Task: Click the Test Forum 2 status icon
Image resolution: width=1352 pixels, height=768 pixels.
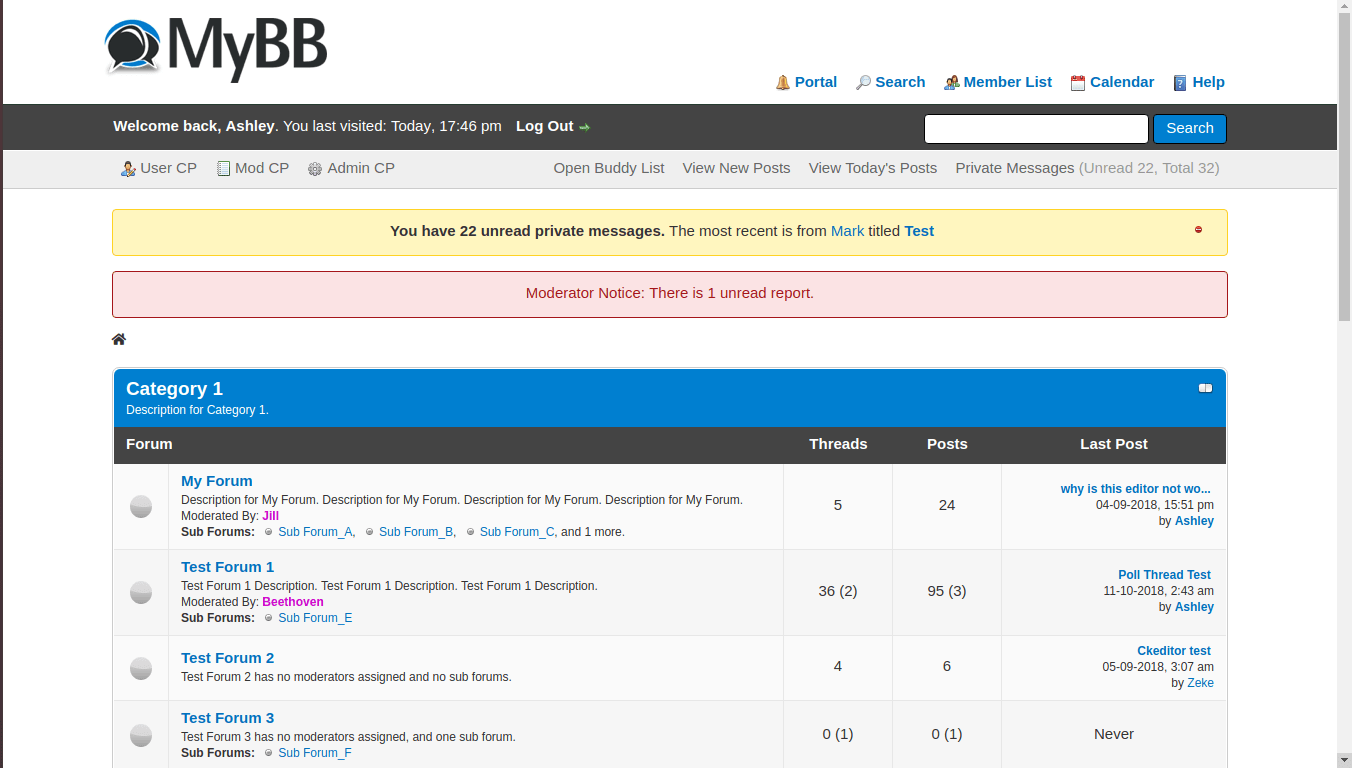Action: tap(141, 668)
